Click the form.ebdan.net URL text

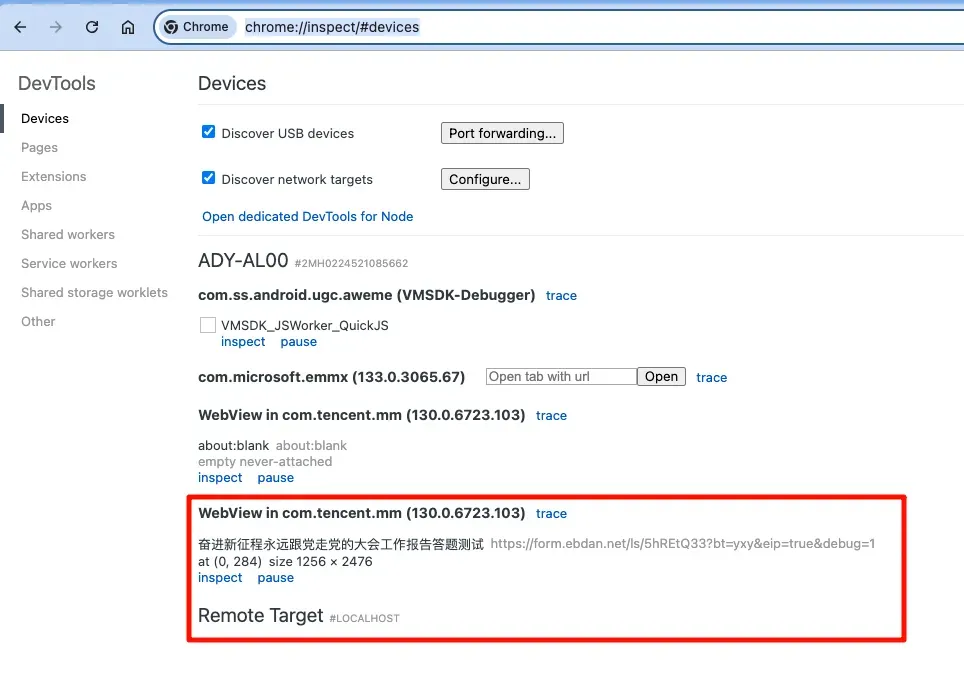682,544
